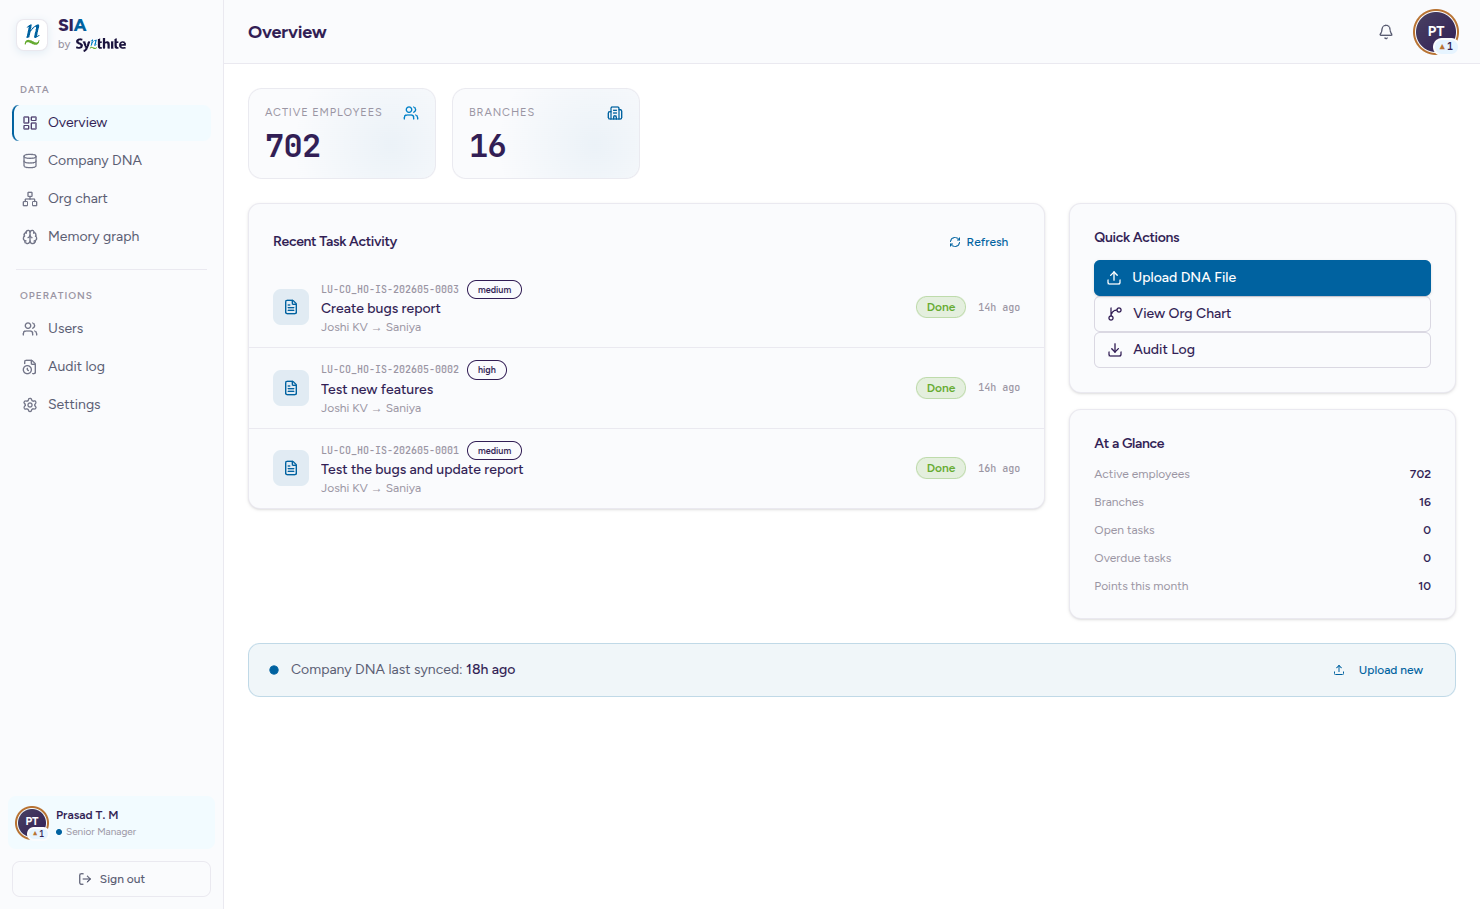The height and width of the screenshot is (909, 1480).
Task: Click medium badge on Create bugs report
Action: 494,290
